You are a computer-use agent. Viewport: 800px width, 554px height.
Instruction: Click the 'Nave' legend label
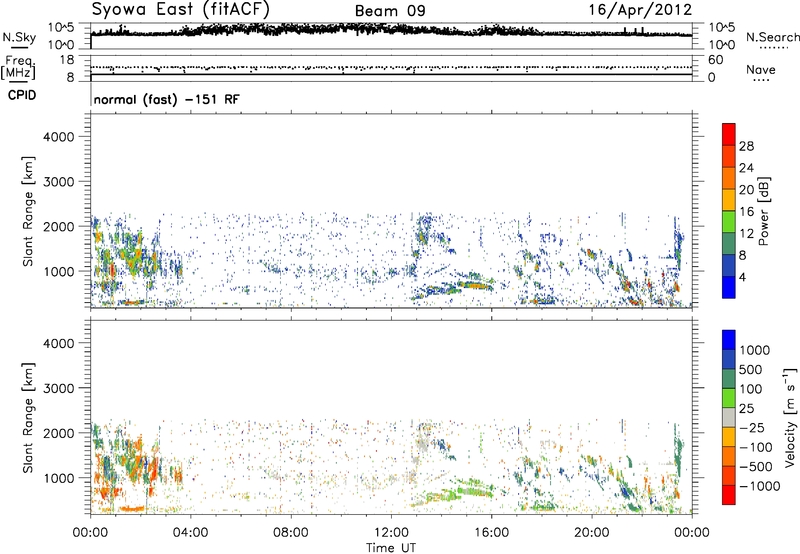click(761, 69)
